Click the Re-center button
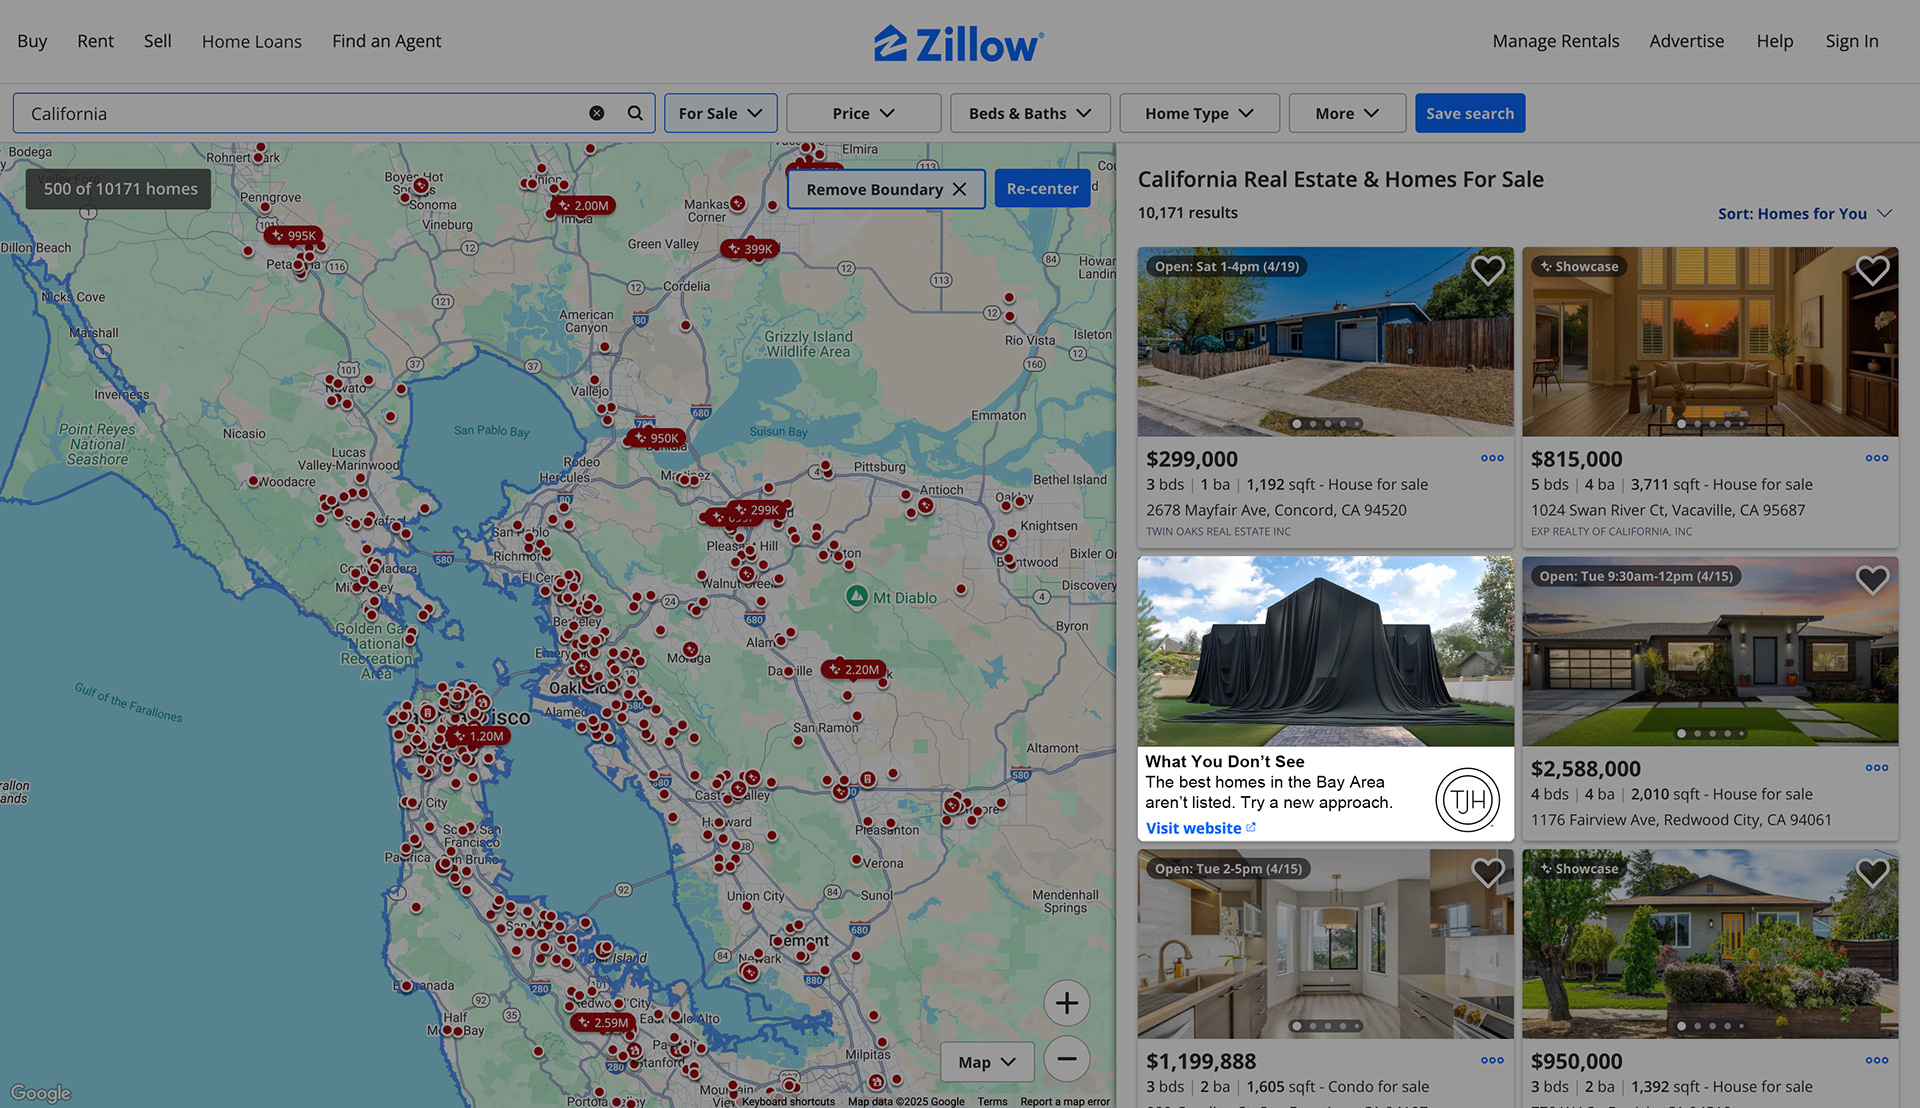Screen dimensions: 1920x1108 pyautogui.click(x=1042, y=189)
